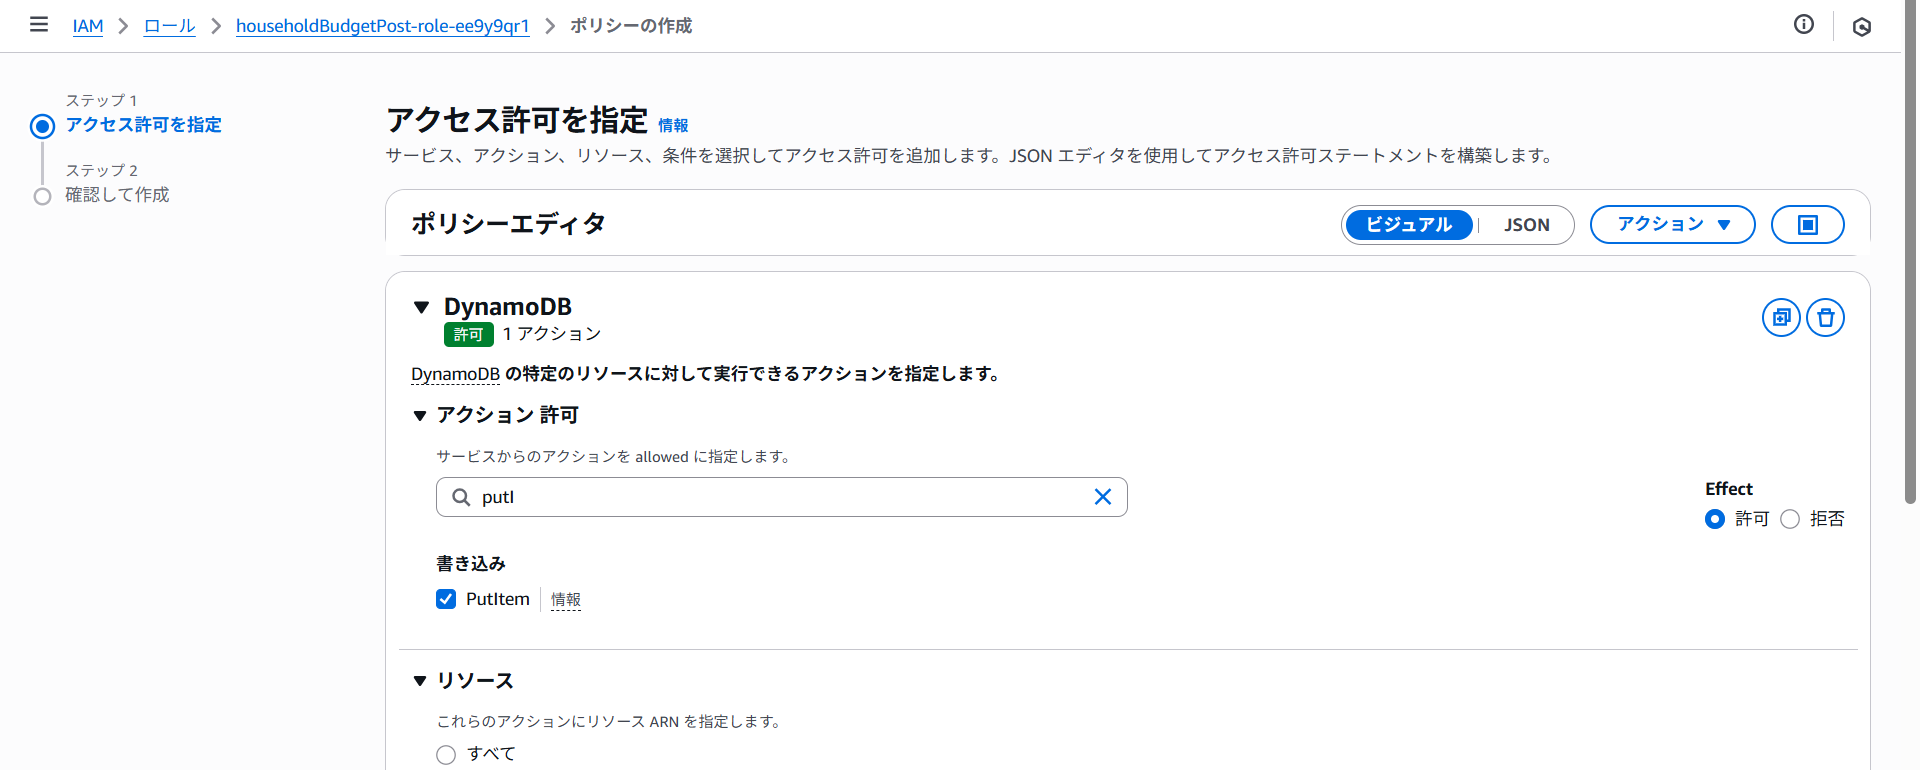Select the 拒否 (Deny) effect radio button

[1790, 519]
